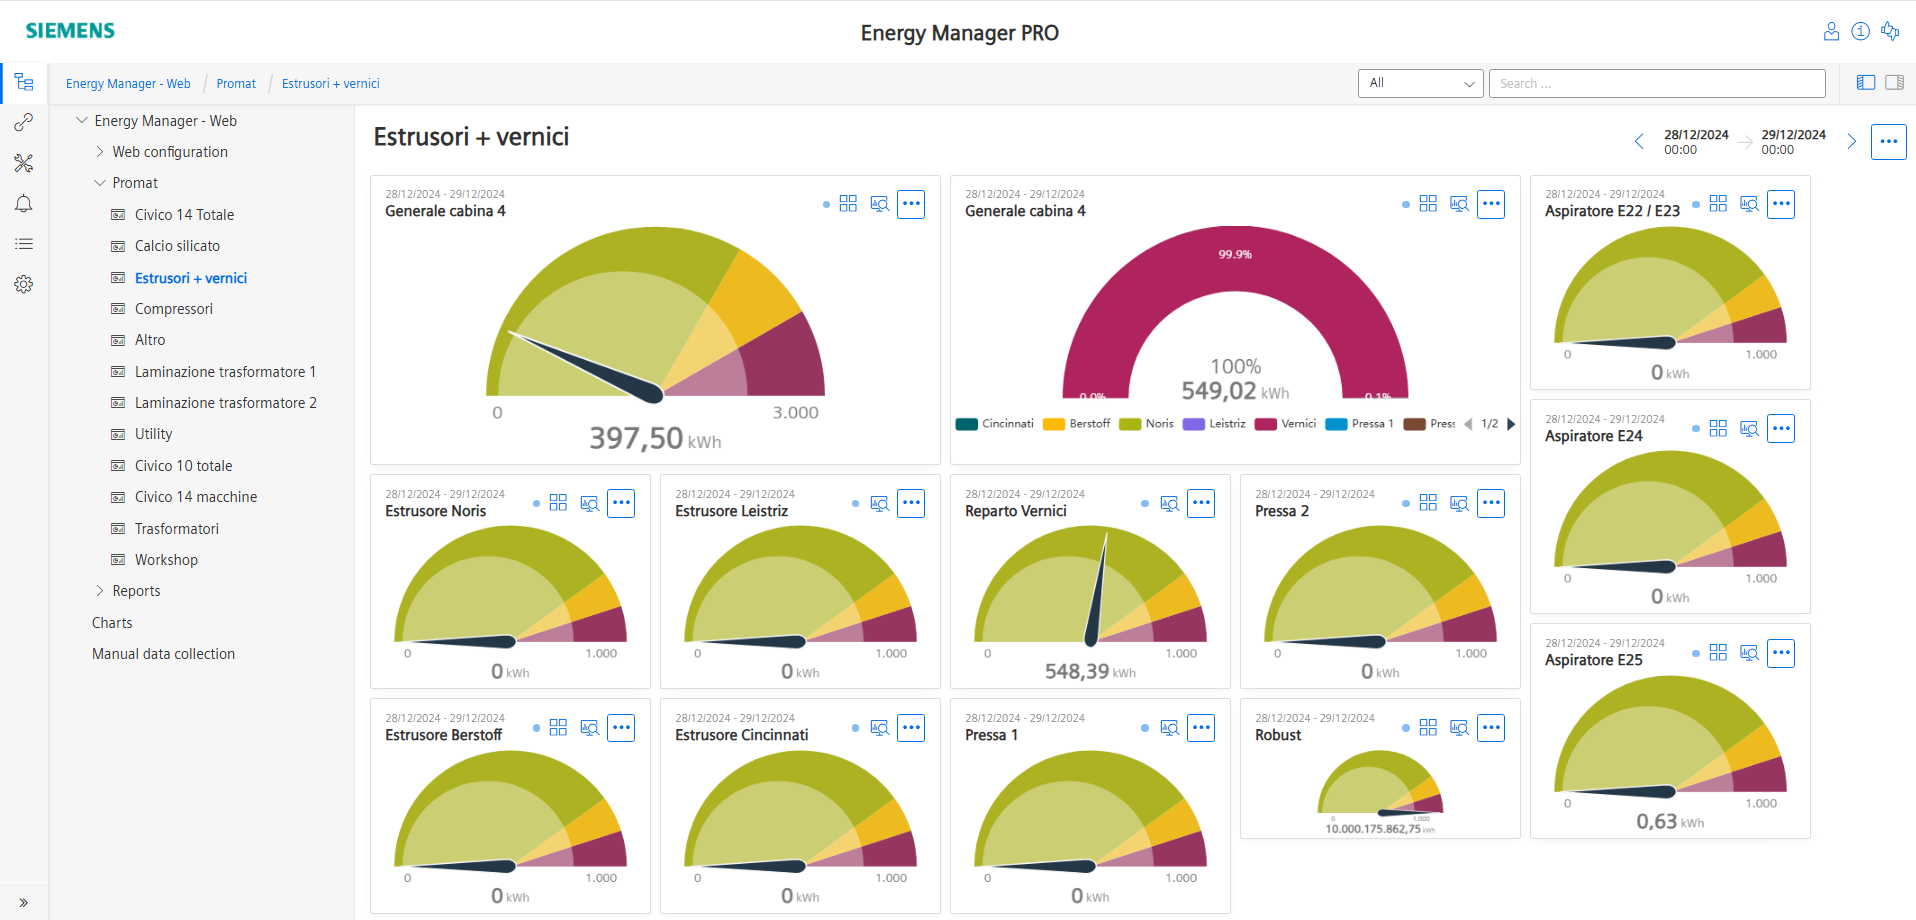Toggle the blue dot on Generale cabina 4

[826, 204]
